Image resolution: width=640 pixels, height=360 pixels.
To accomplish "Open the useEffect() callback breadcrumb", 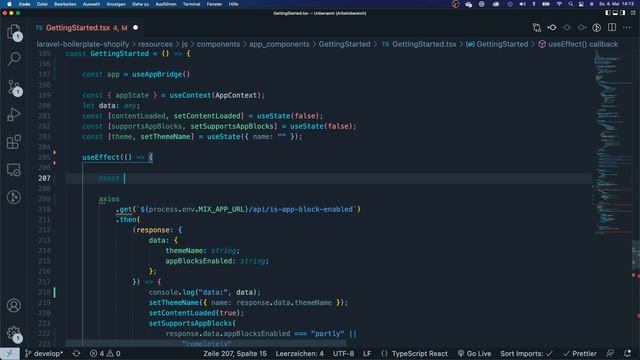I will [x=578, y=44].
